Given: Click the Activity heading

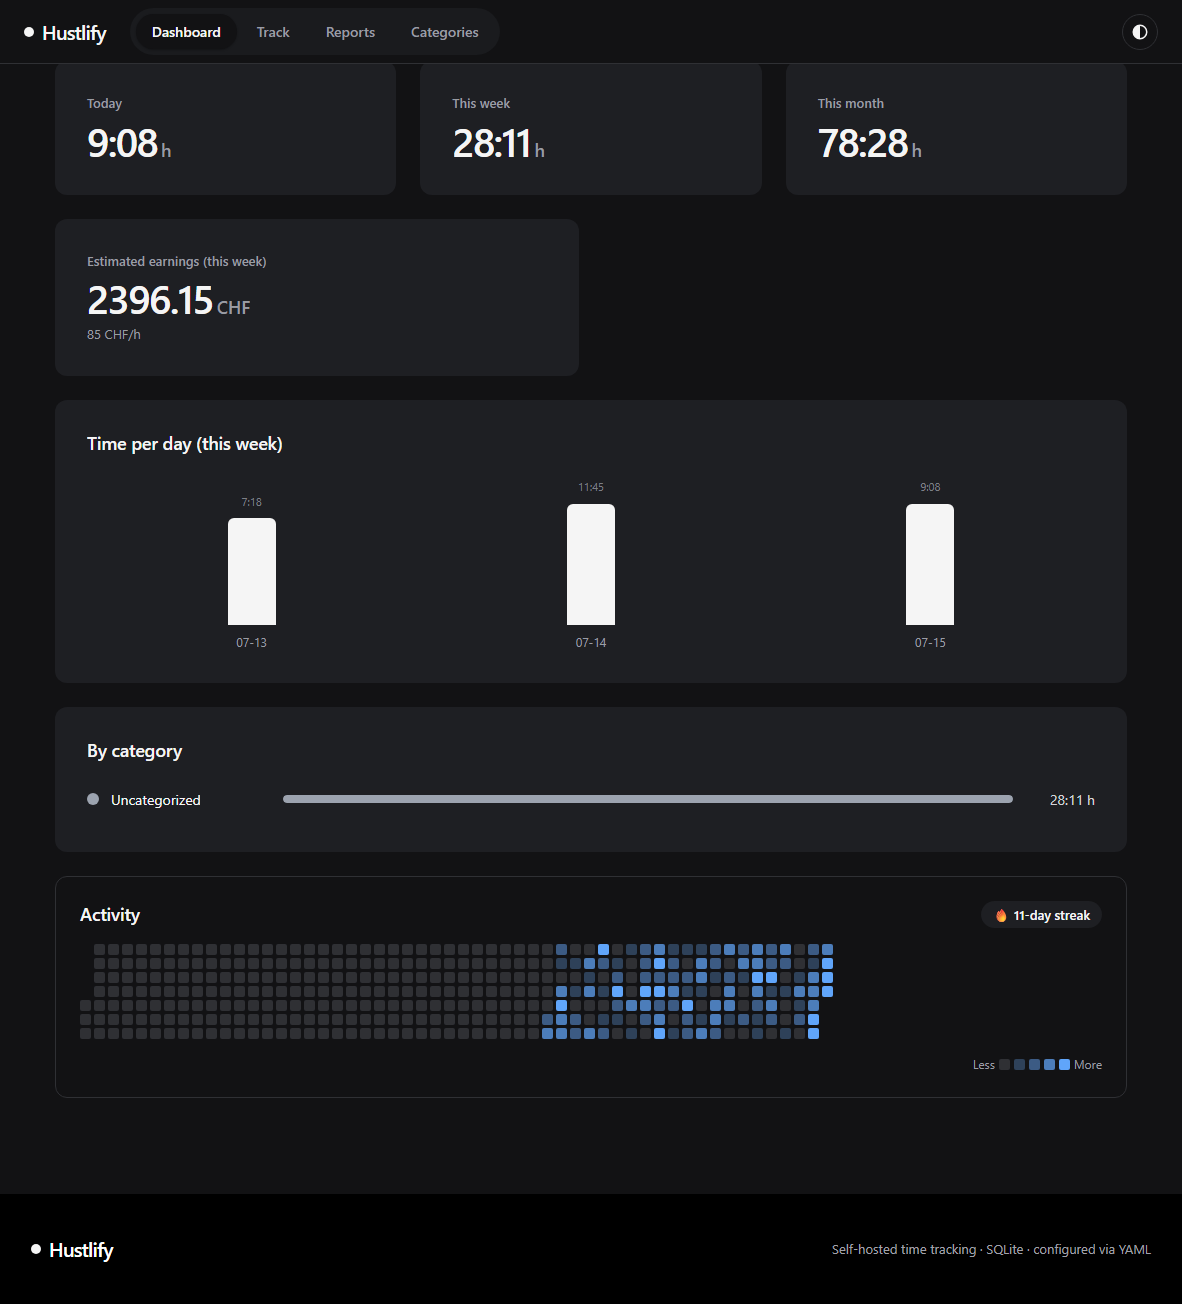Looking at the screenshot, I should (x=110, y=915).
